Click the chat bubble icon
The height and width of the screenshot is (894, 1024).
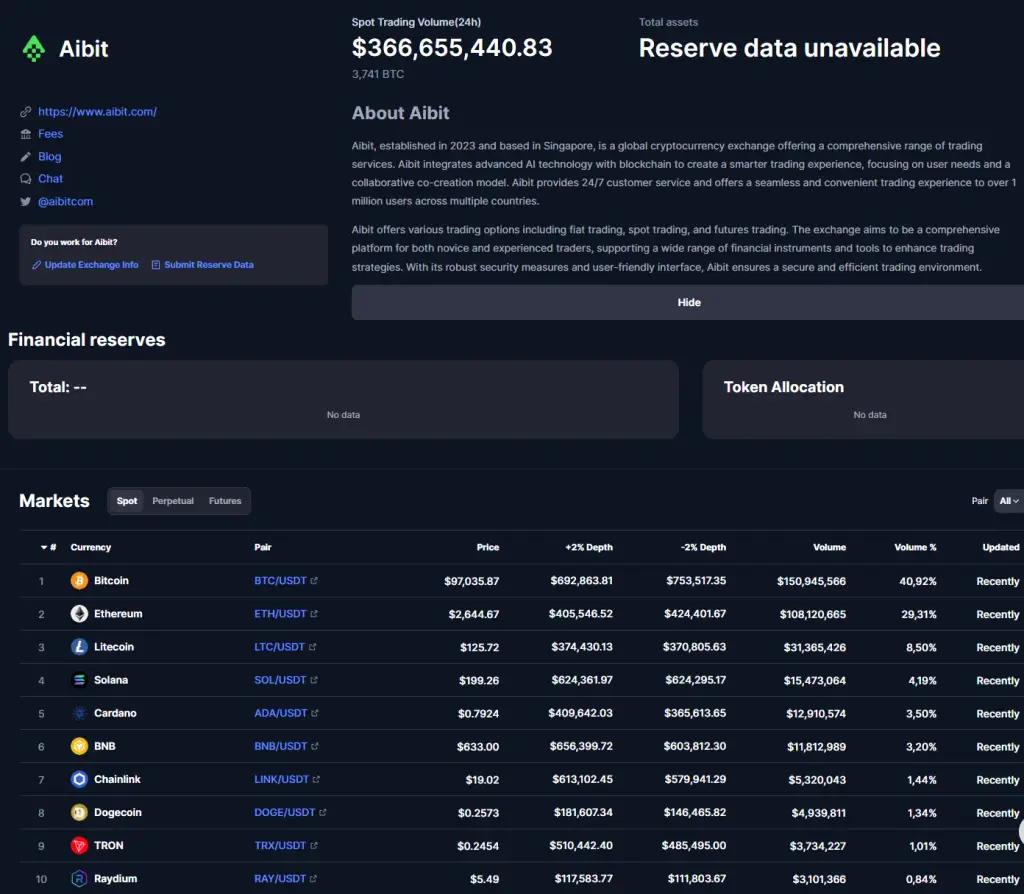pos(25,178)
